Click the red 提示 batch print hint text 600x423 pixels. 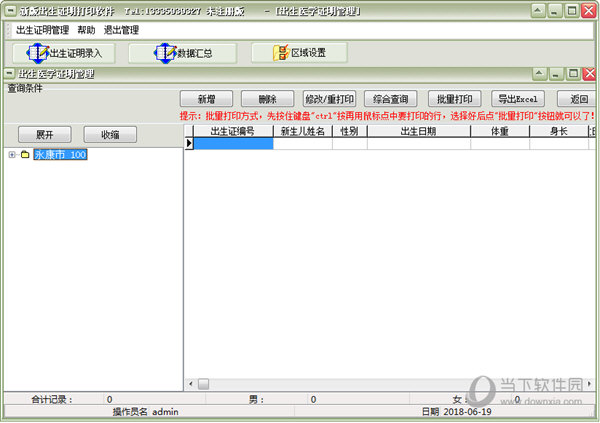coord(387,116)
